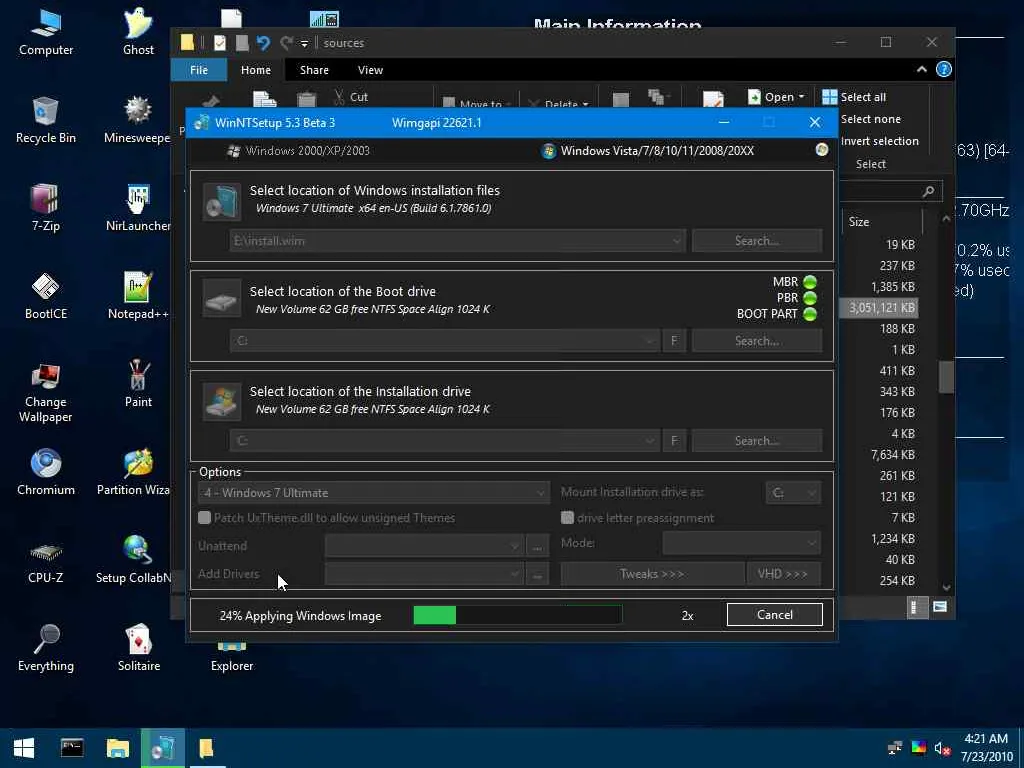Select the 3,051,121 KB file row

coord(878,308)
